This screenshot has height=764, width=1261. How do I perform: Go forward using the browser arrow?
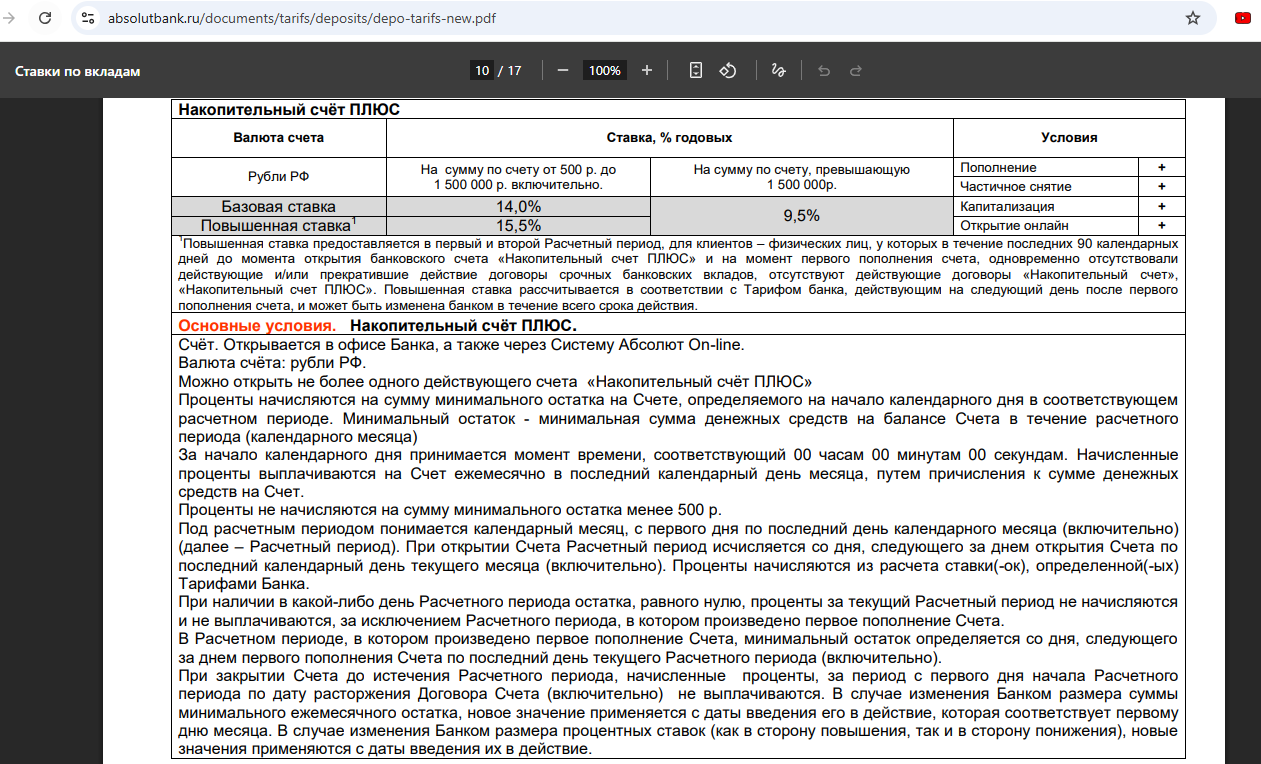click(9, 18)
